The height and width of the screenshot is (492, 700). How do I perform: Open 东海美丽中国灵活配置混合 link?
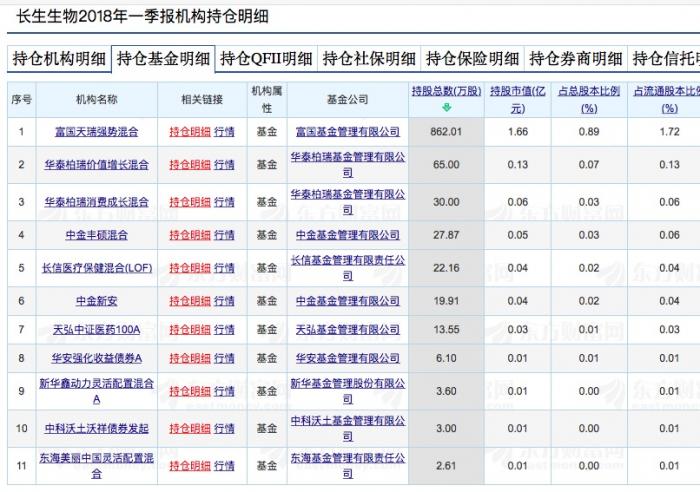coord(96,466)
